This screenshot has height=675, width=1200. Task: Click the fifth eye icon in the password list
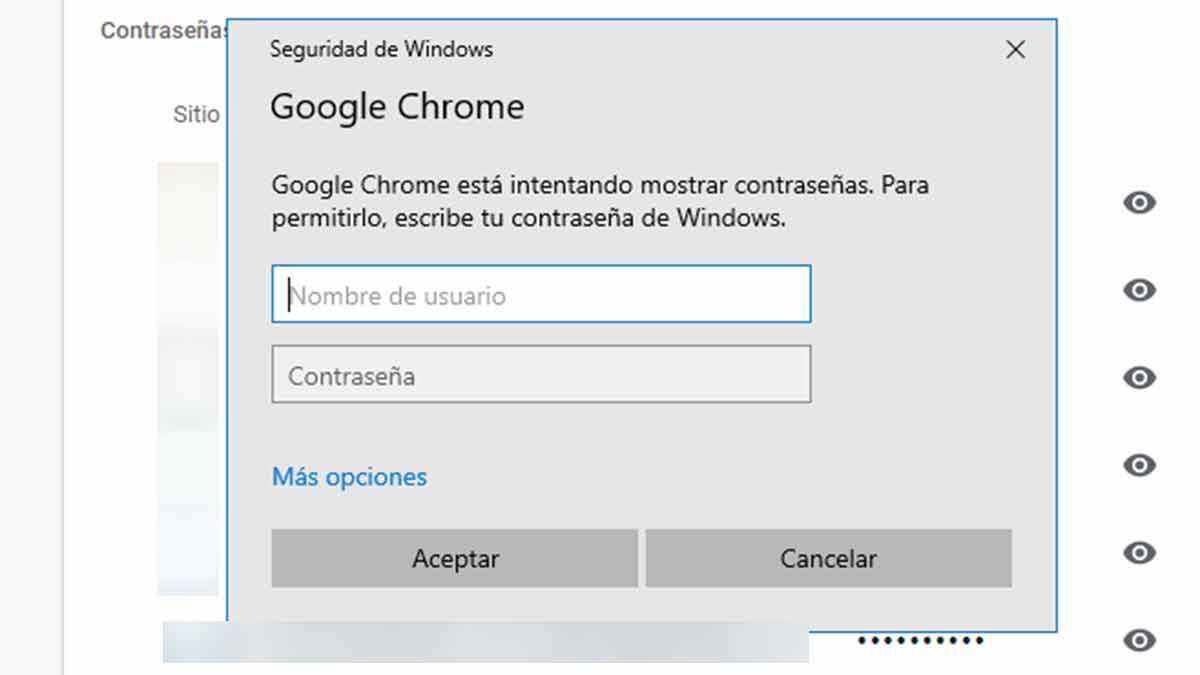click(1138, 552)
